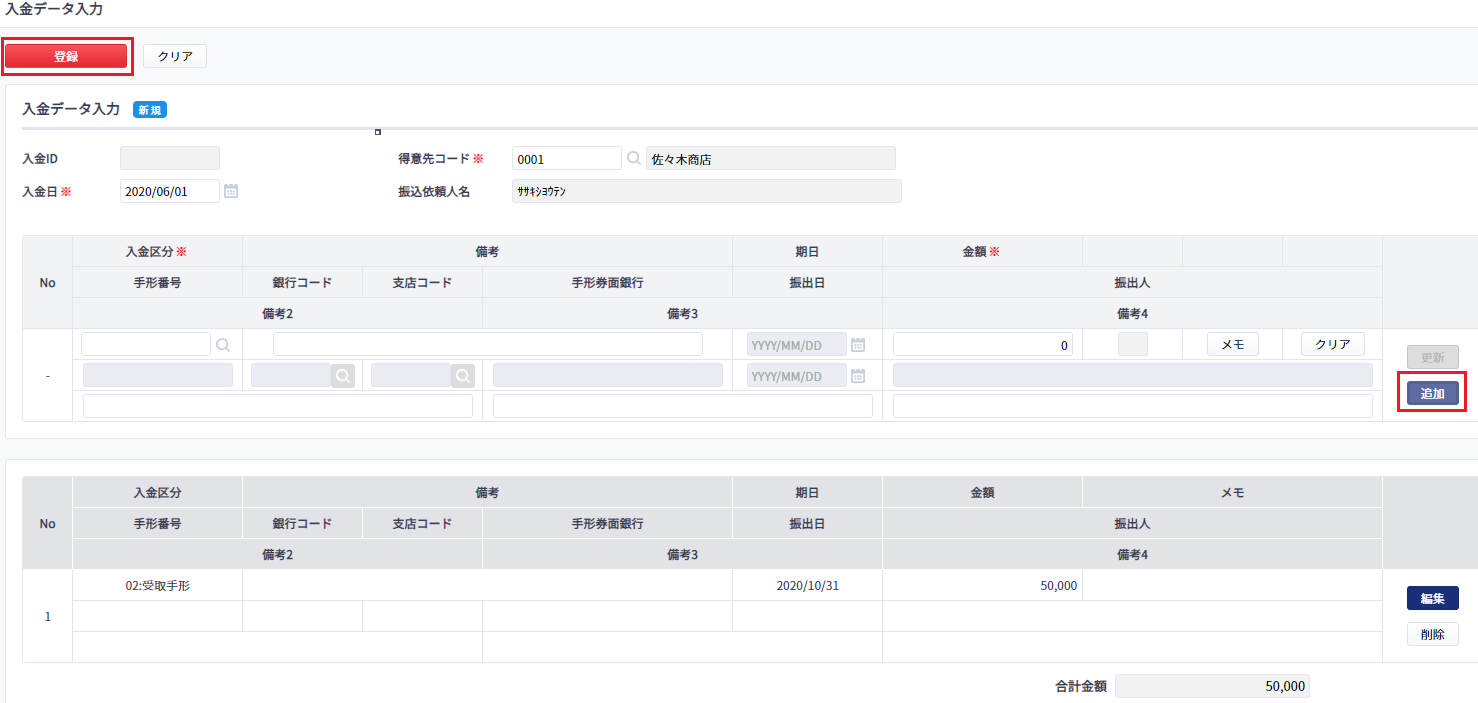Screen dimensions: 1478x703
Task: Click the 備考2 input field
Action: pyautogui.click(x=278, y=406)
